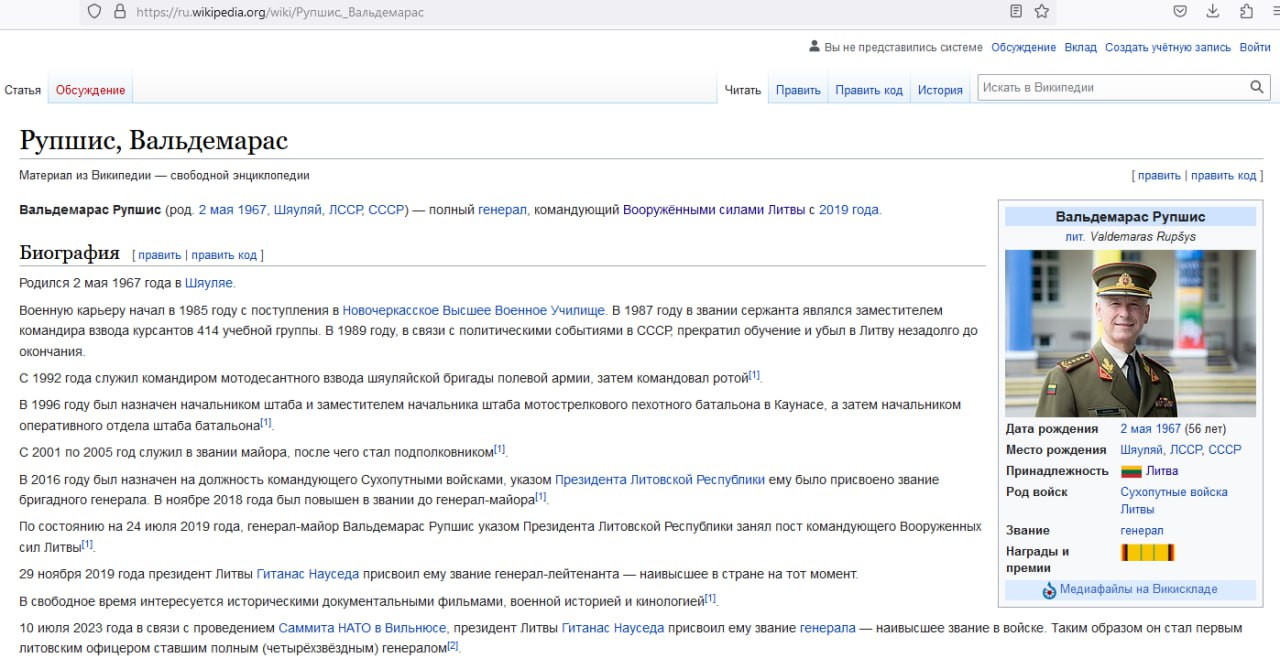Open the Шяуляй link in lead sentence
The image size is (1280, 669).
click(x=297, y=210)
